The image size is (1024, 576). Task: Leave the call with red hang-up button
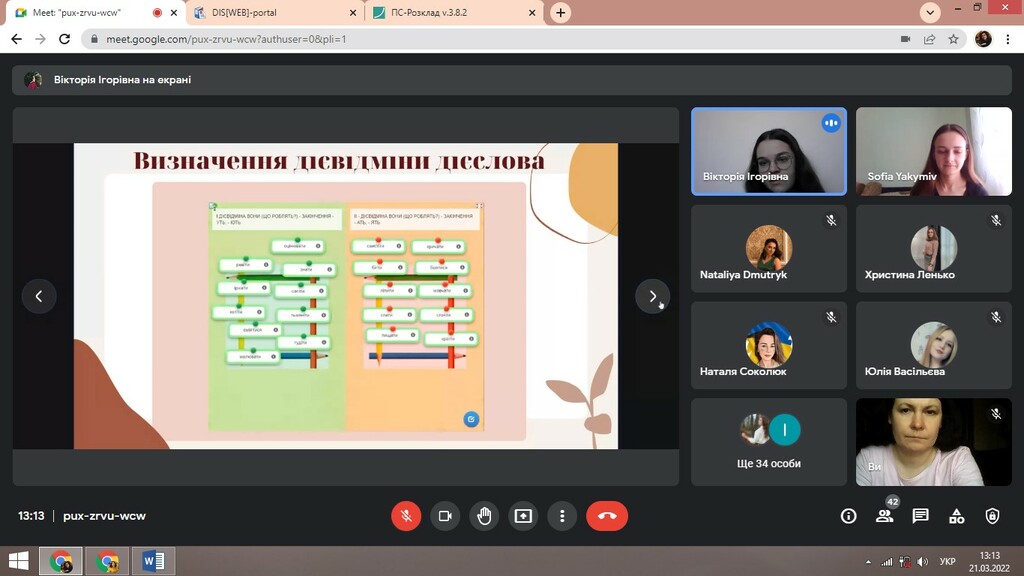(x=607, y=516)
